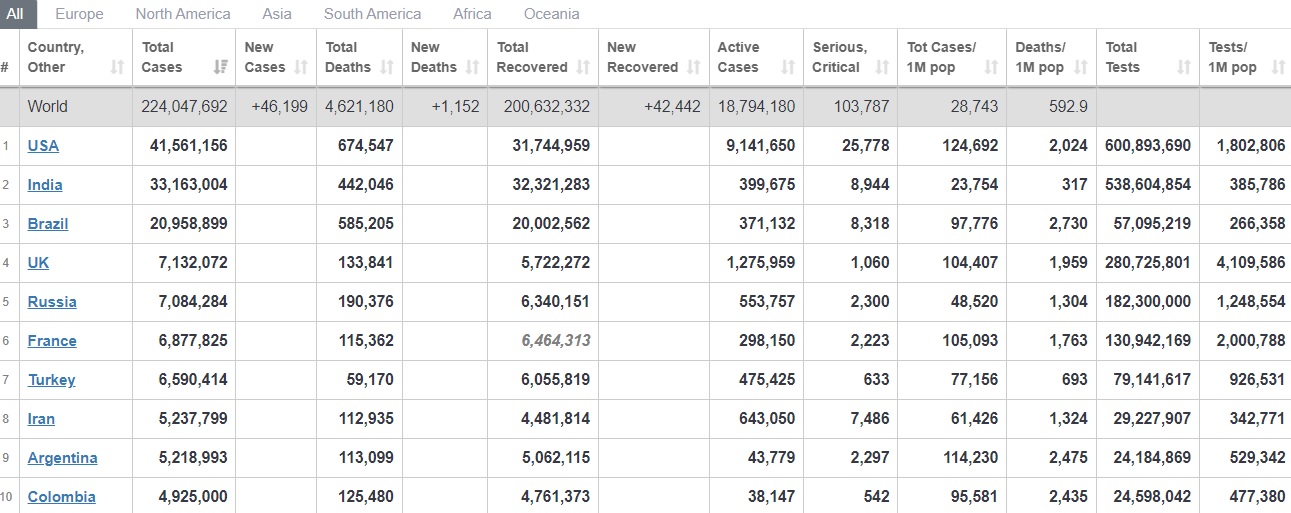
Task: Go to the Argentina country link
Action: [62, 457]
